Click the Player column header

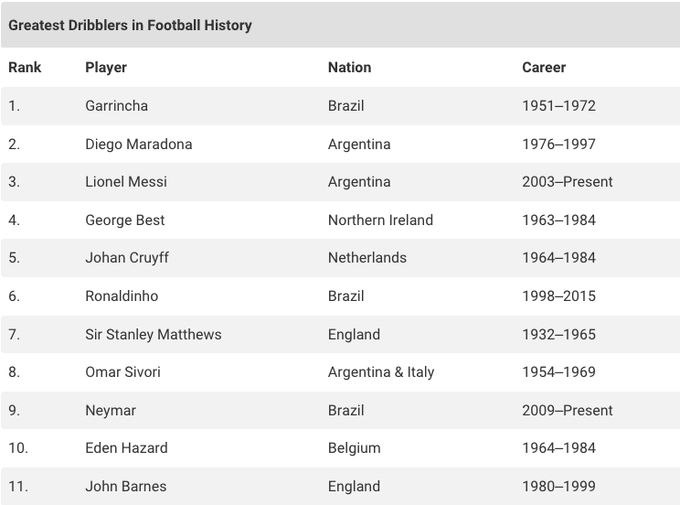pos(106,67)
